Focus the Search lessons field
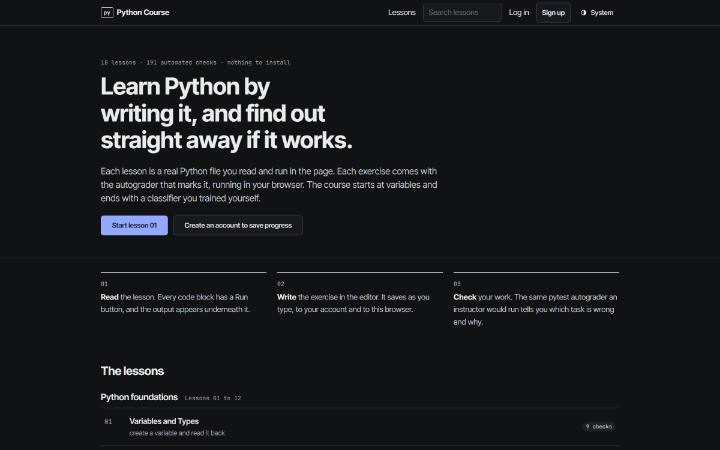 tap(462, 12)
